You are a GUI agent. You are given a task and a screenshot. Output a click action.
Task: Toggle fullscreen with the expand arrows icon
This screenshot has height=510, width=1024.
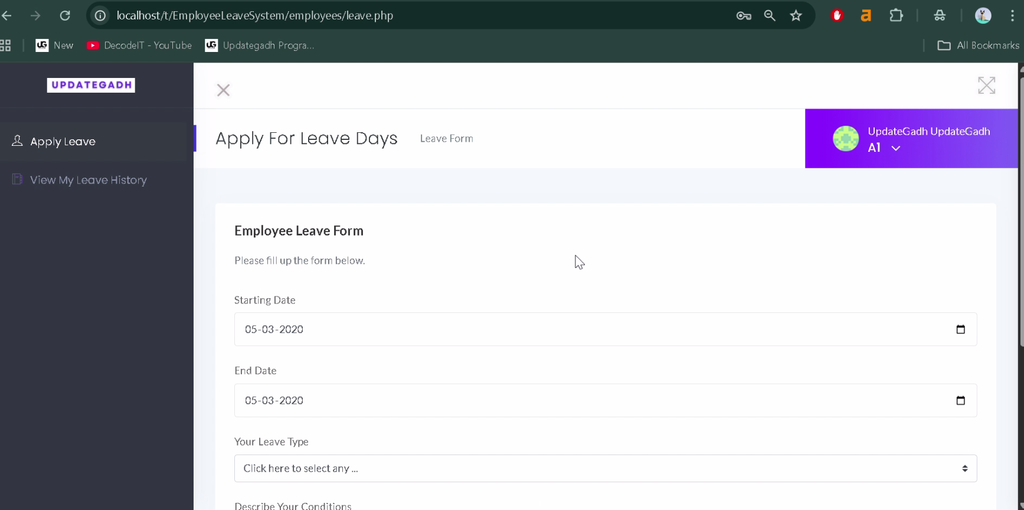click(x=986, y=85)
